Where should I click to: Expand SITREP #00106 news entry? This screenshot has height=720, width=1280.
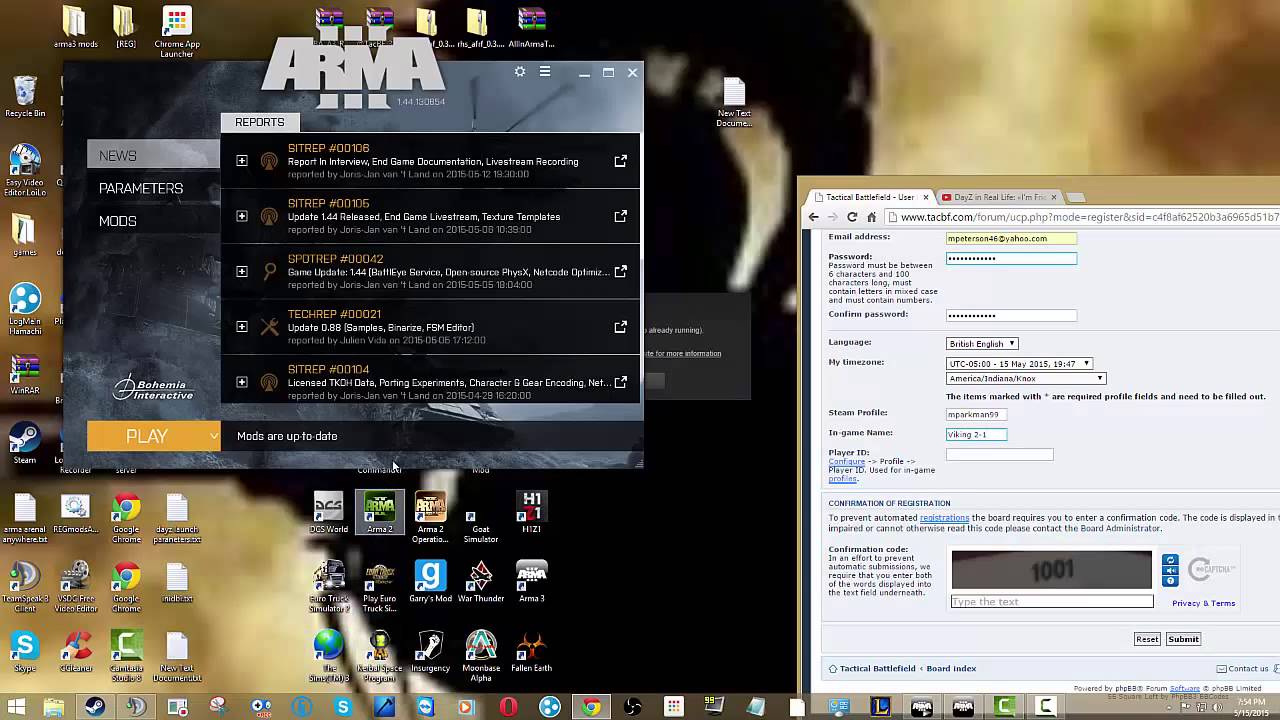click(x=242, y=161)
